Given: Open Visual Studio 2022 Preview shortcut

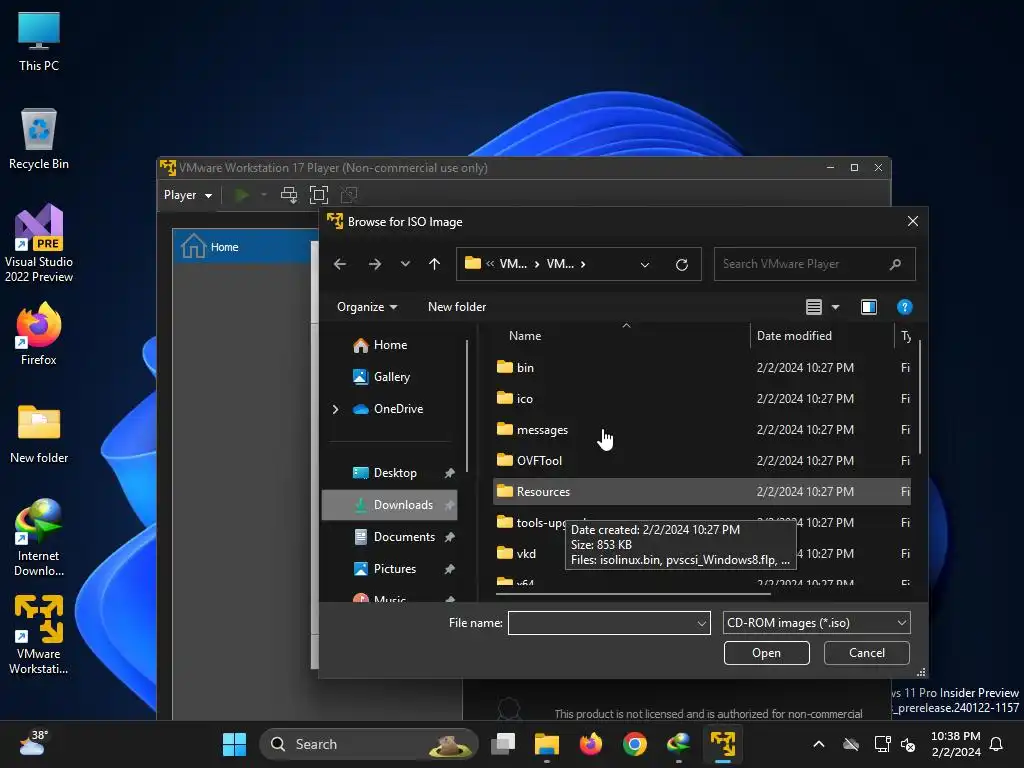Looking at the screenshot, I should (39, 244).
